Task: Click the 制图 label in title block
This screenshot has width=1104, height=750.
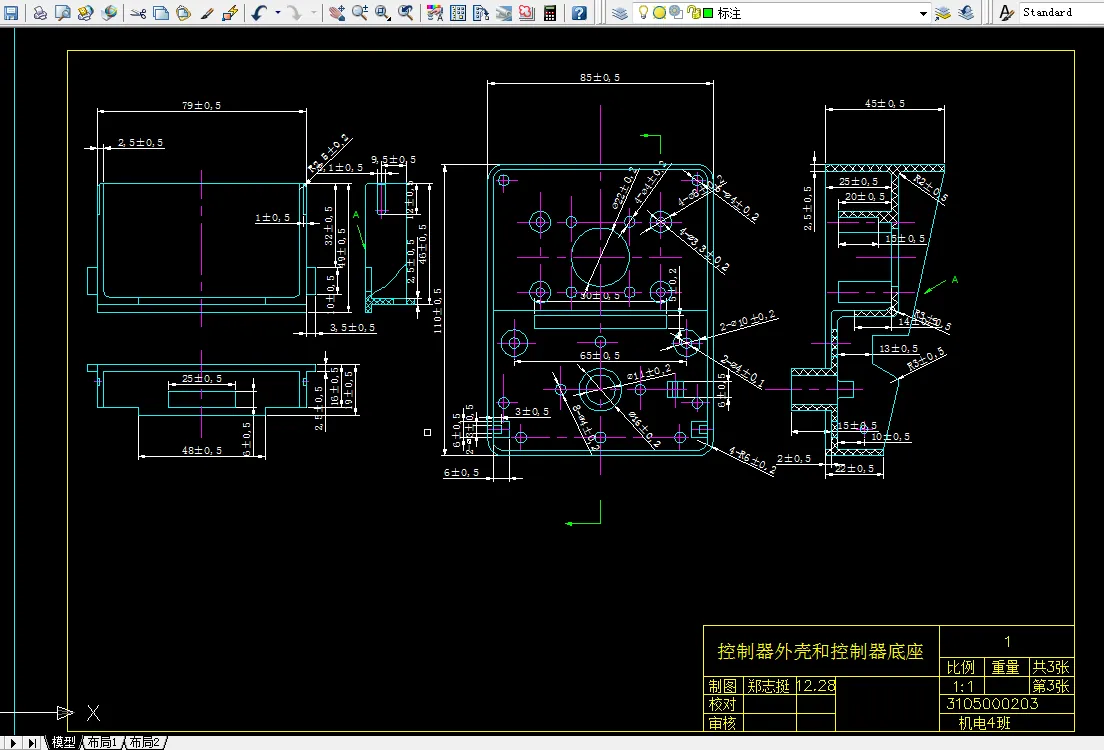Action: 722,686
